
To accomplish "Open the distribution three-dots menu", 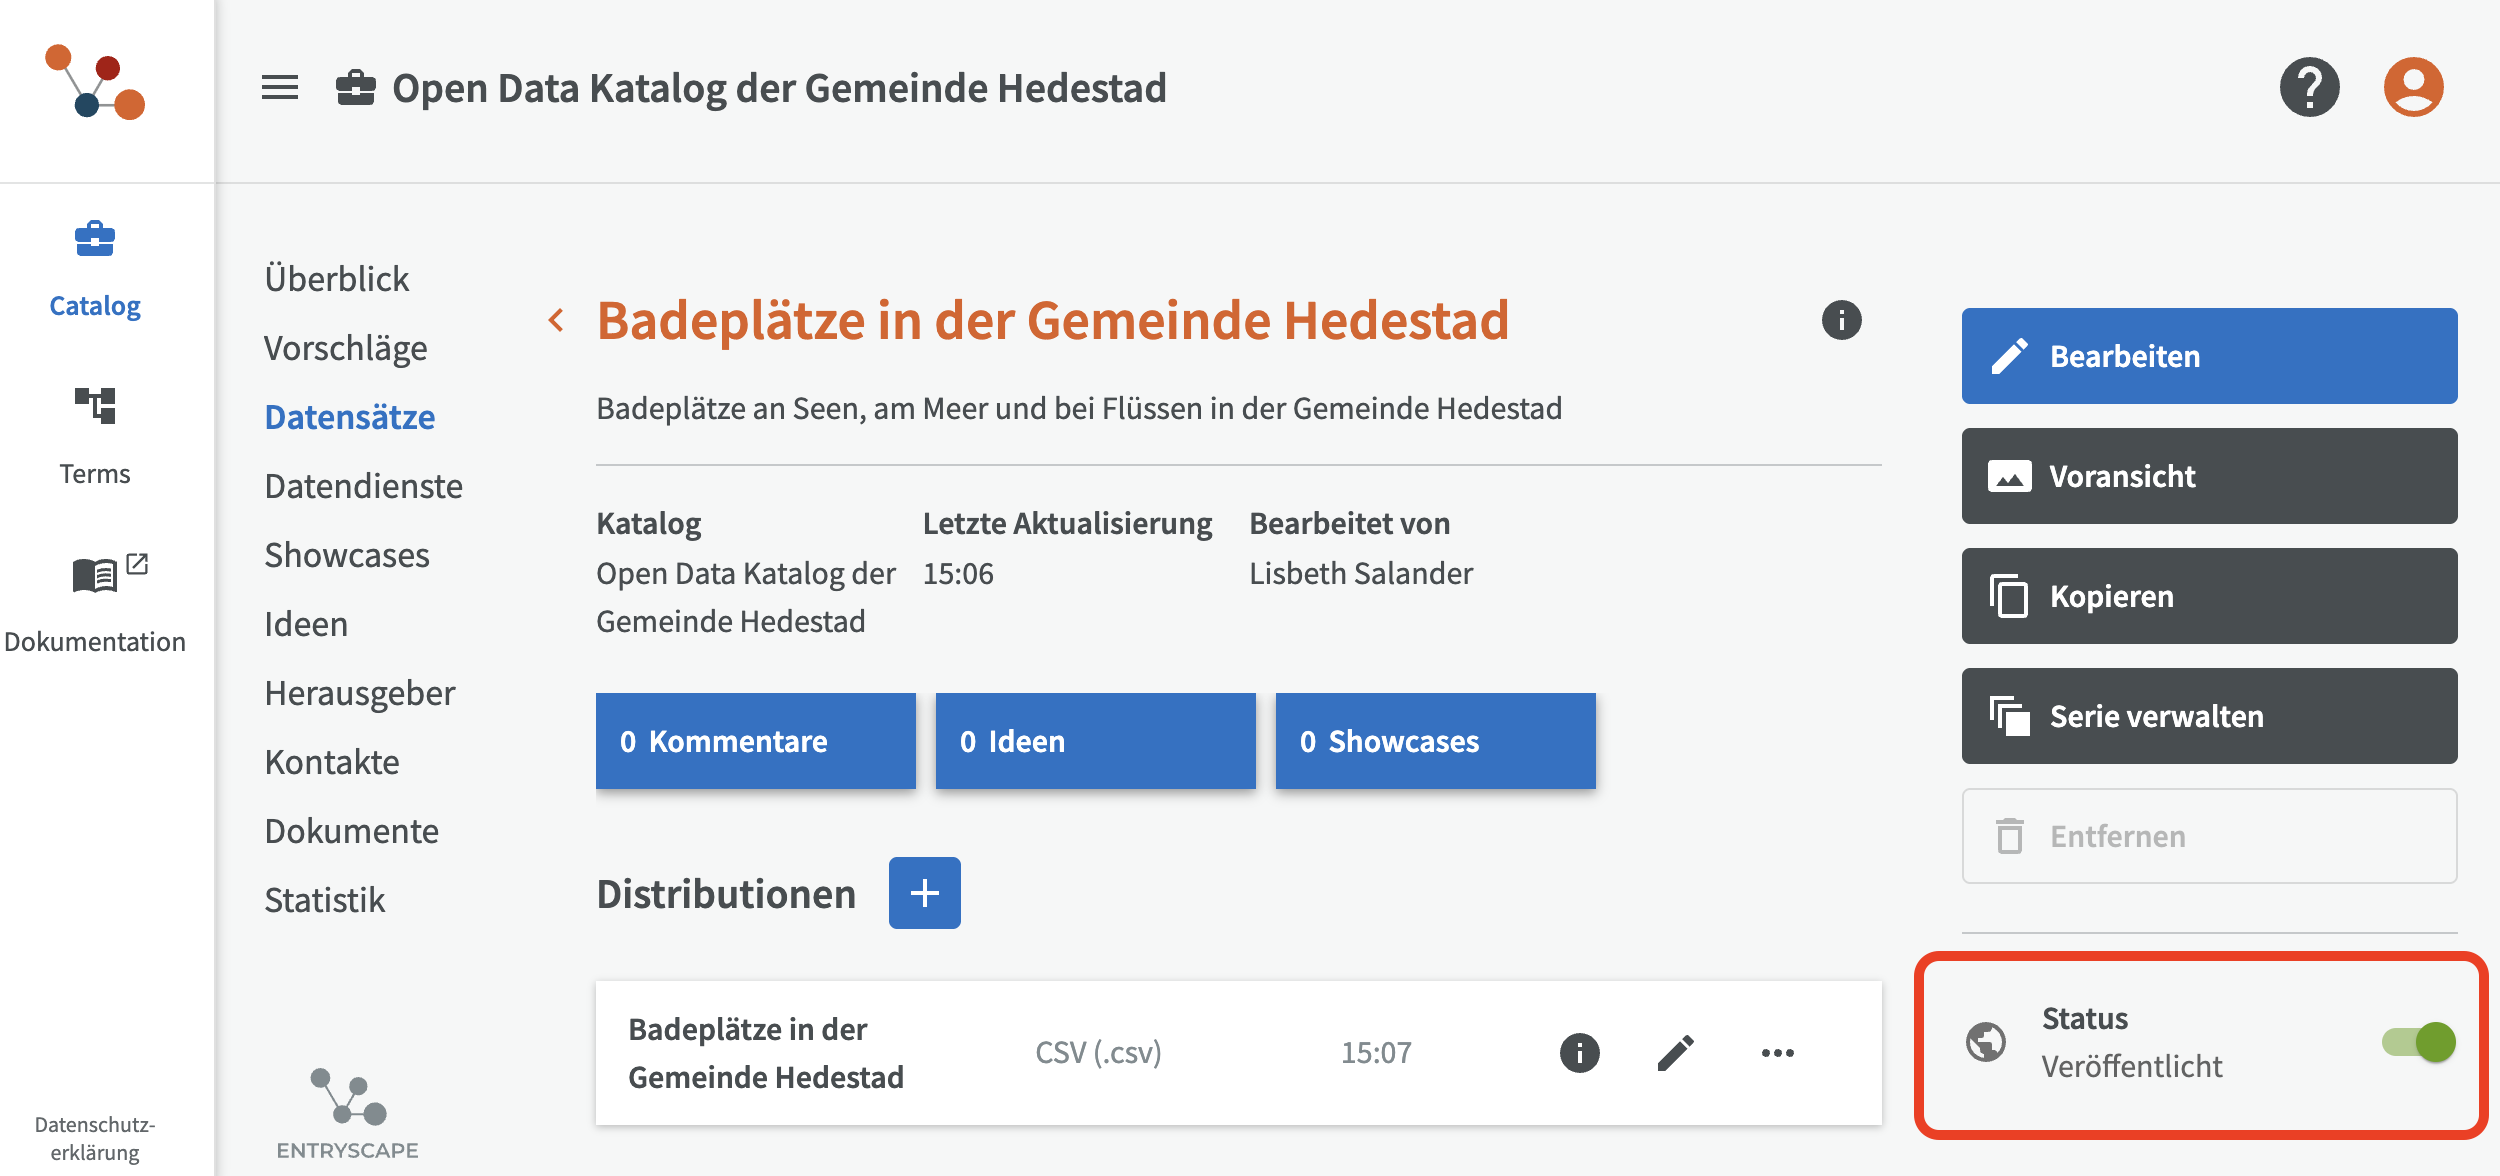I will [1777, 1053].
